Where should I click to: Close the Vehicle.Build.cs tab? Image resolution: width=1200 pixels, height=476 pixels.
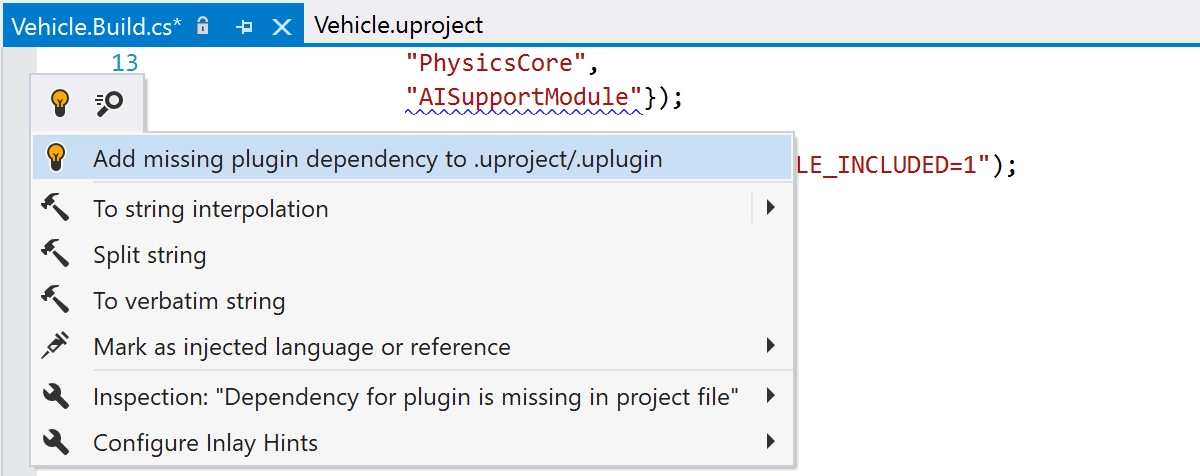(x=282, y=26)
